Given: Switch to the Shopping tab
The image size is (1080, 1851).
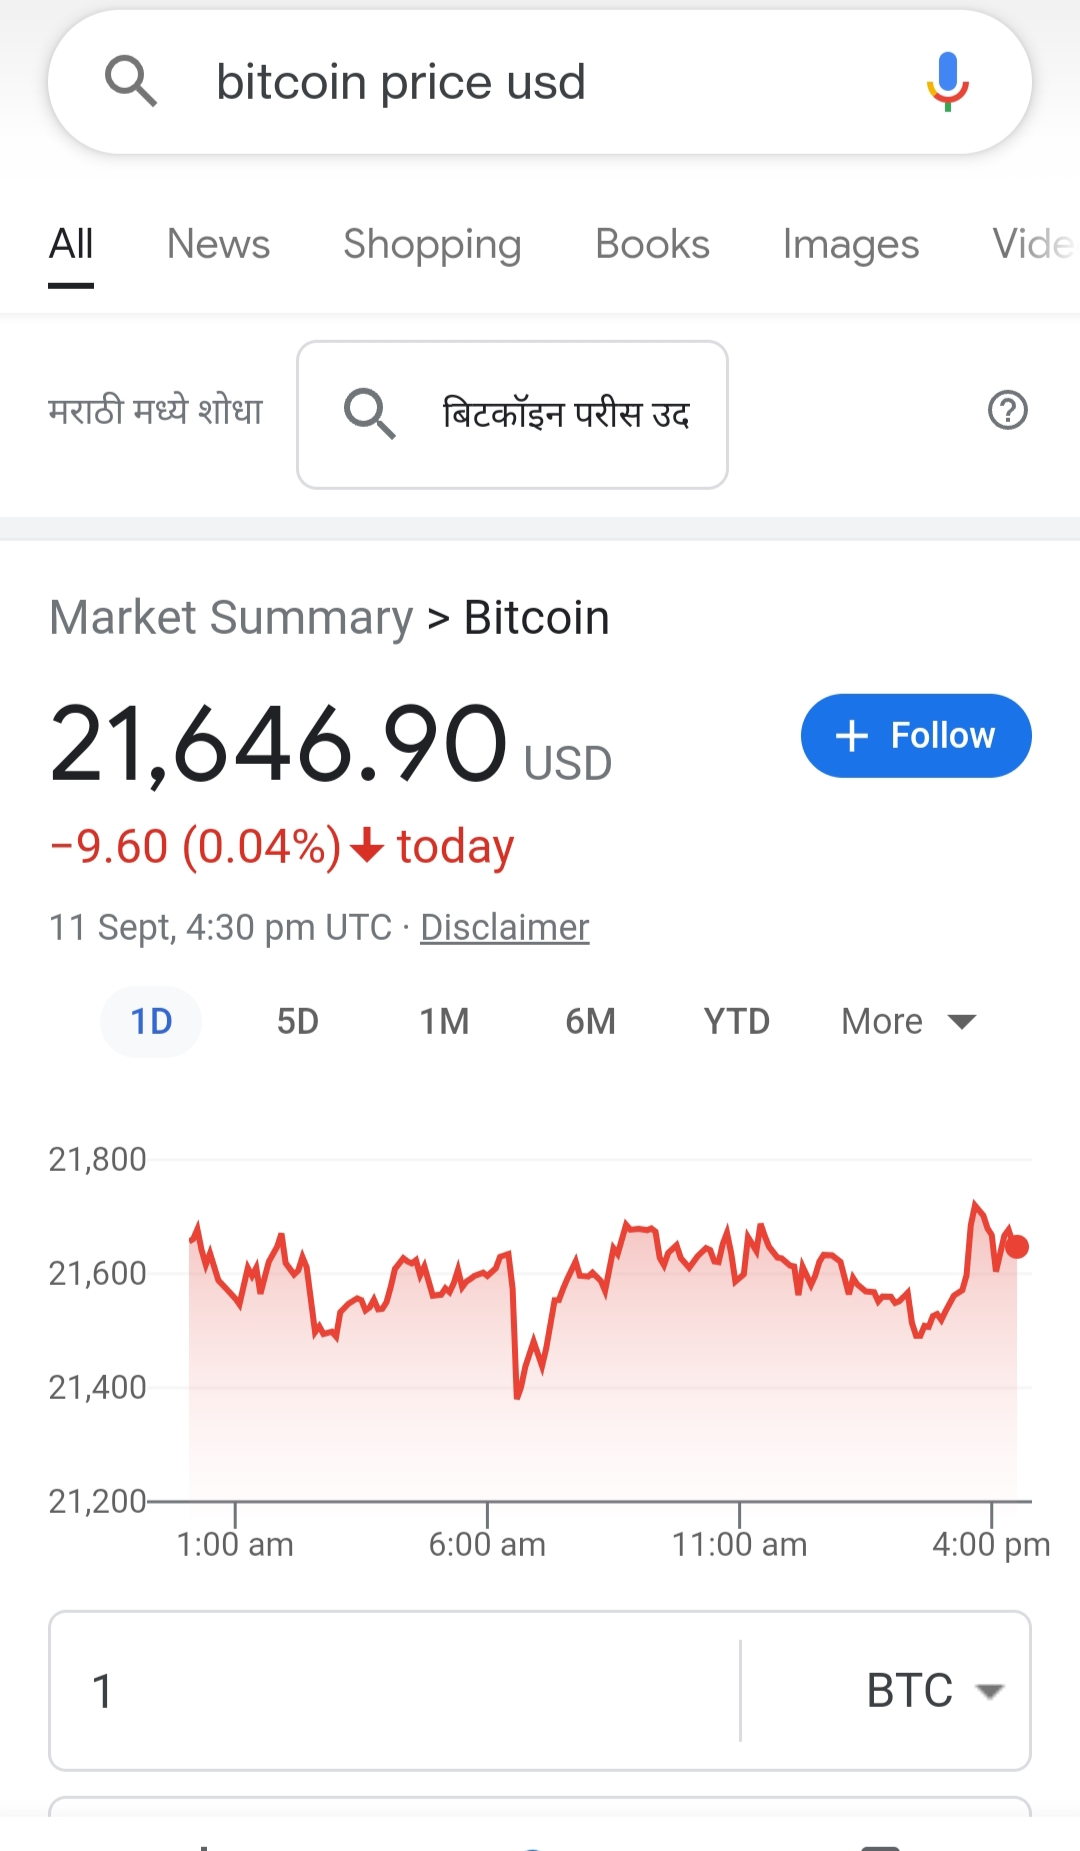Looking at the screenshot, I should point(432,244).
